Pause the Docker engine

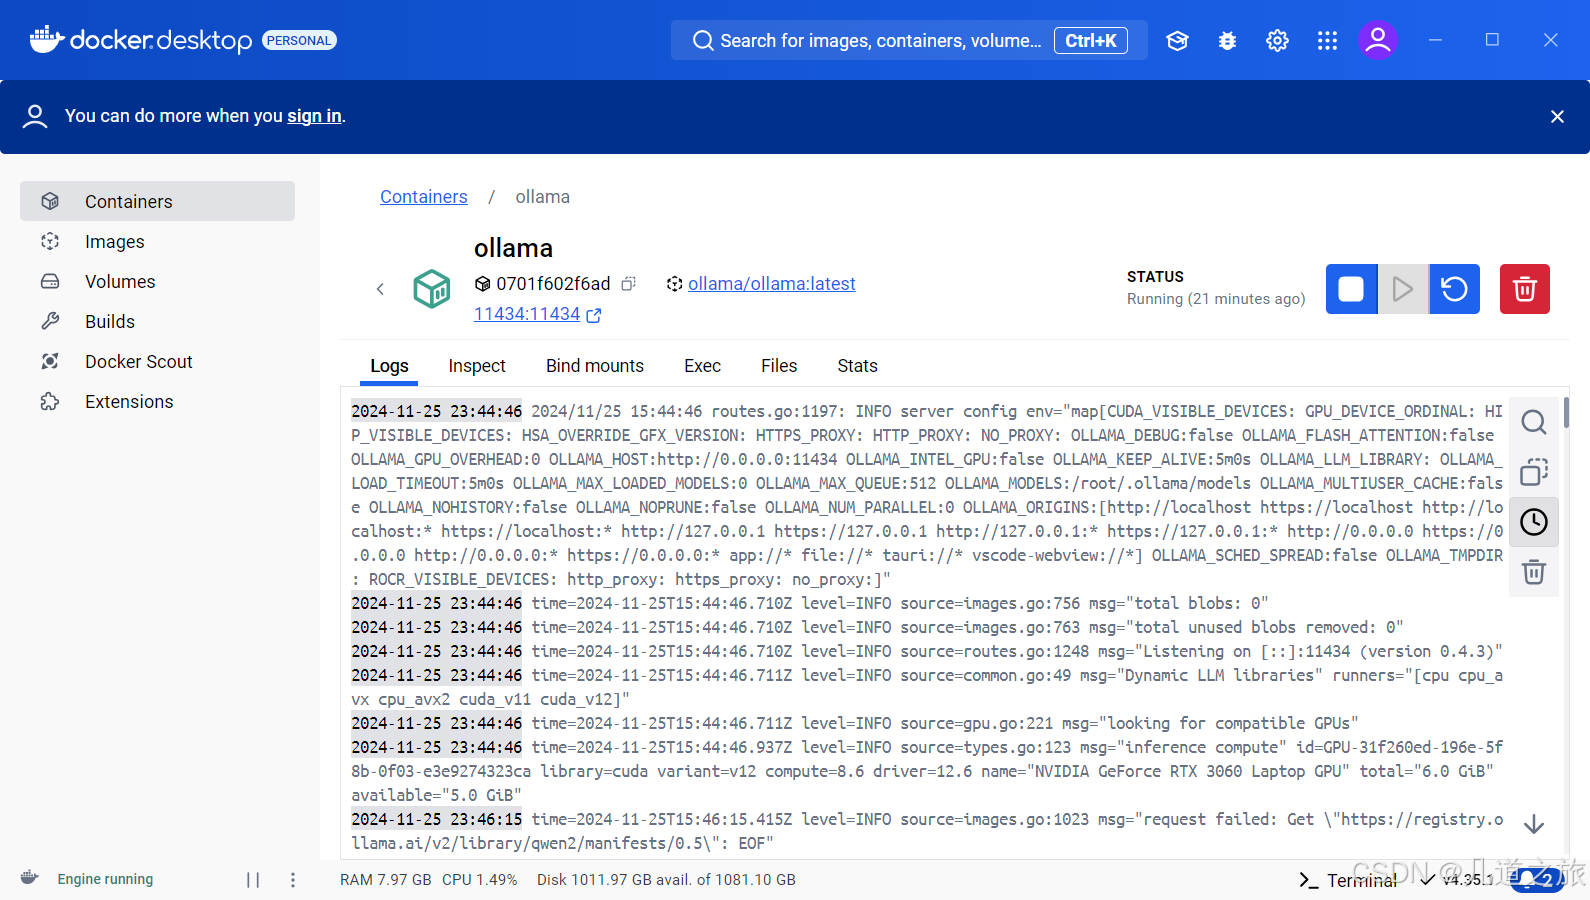pyautogui.click(x=253, y=880)
